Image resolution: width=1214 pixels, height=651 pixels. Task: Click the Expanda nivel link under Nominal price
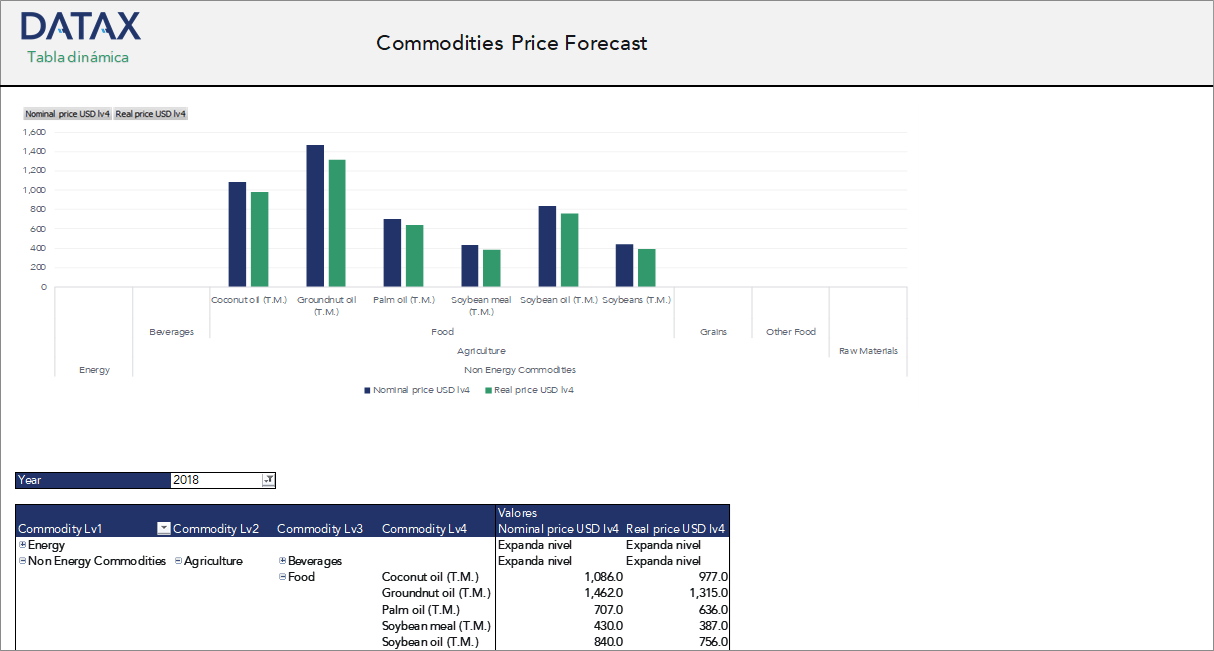pos(536,544)
